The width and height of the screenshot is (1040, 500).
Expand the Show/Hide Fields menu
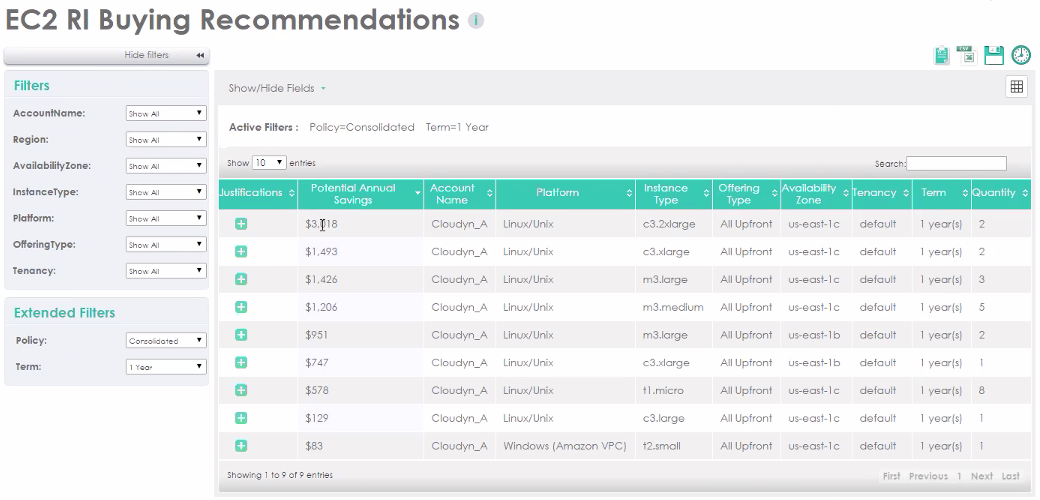click(277, 88)
